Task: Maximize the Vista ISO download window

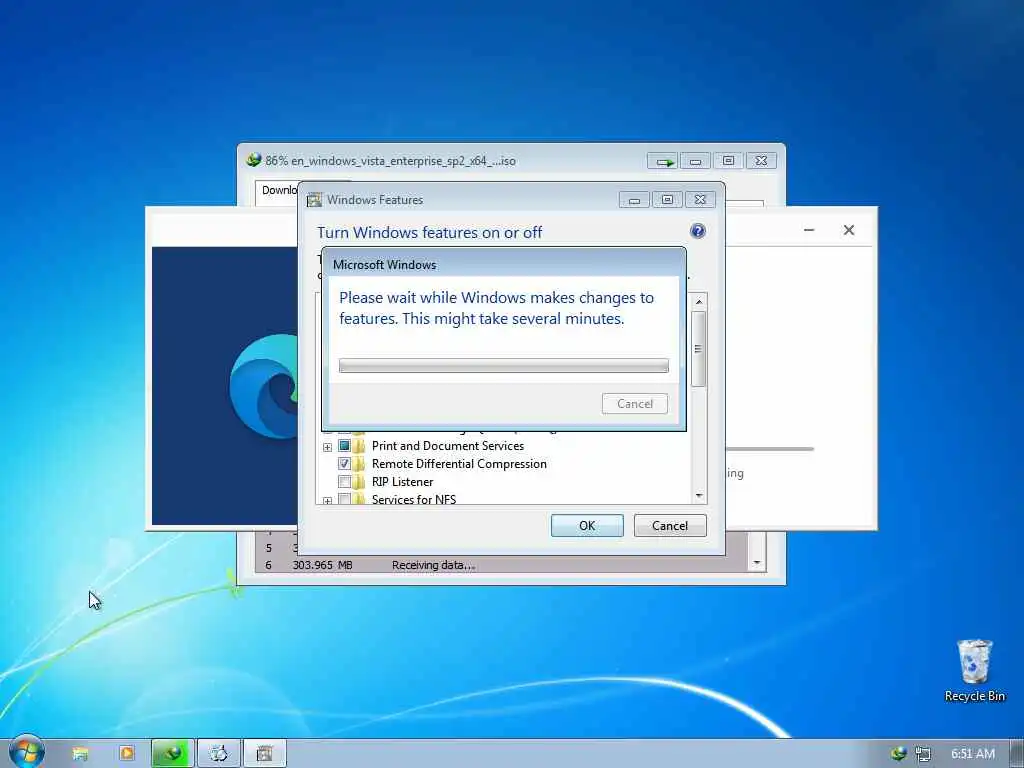Action: click(728, 161)
